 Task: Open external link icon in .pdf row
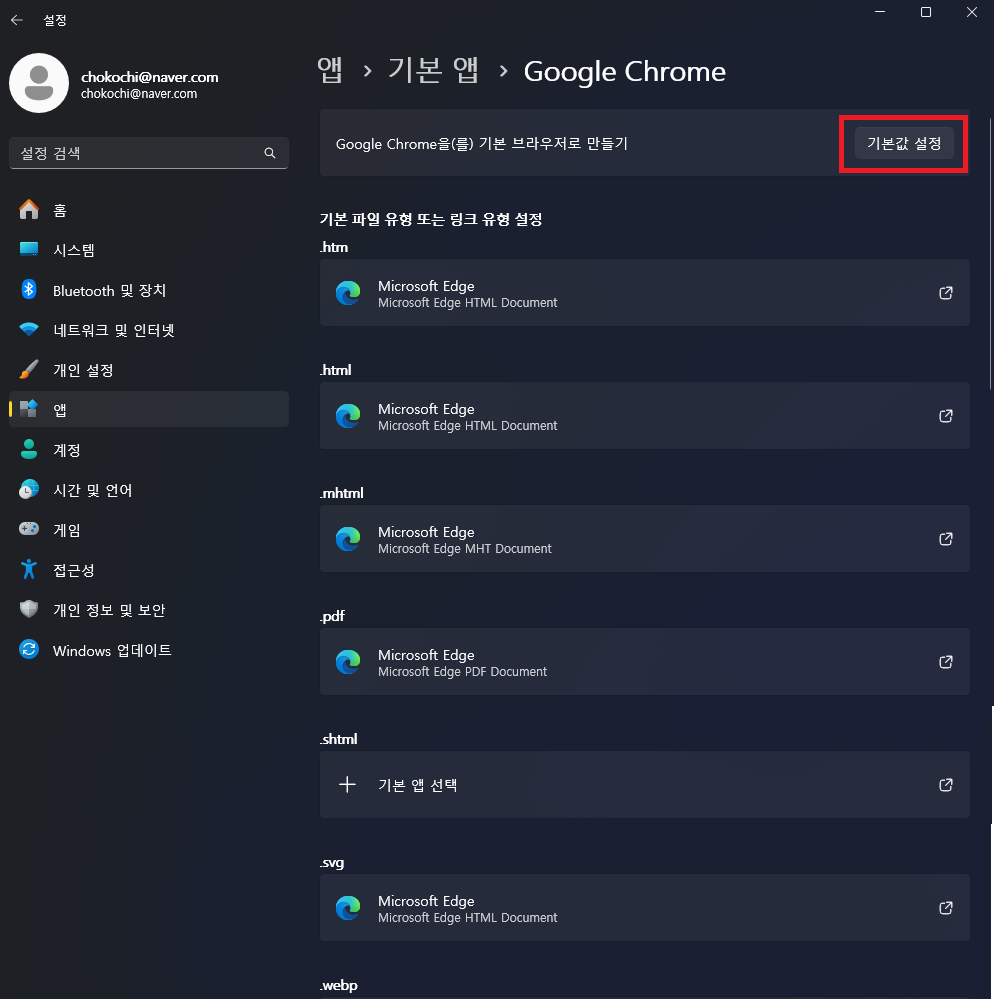click(946, 662)
